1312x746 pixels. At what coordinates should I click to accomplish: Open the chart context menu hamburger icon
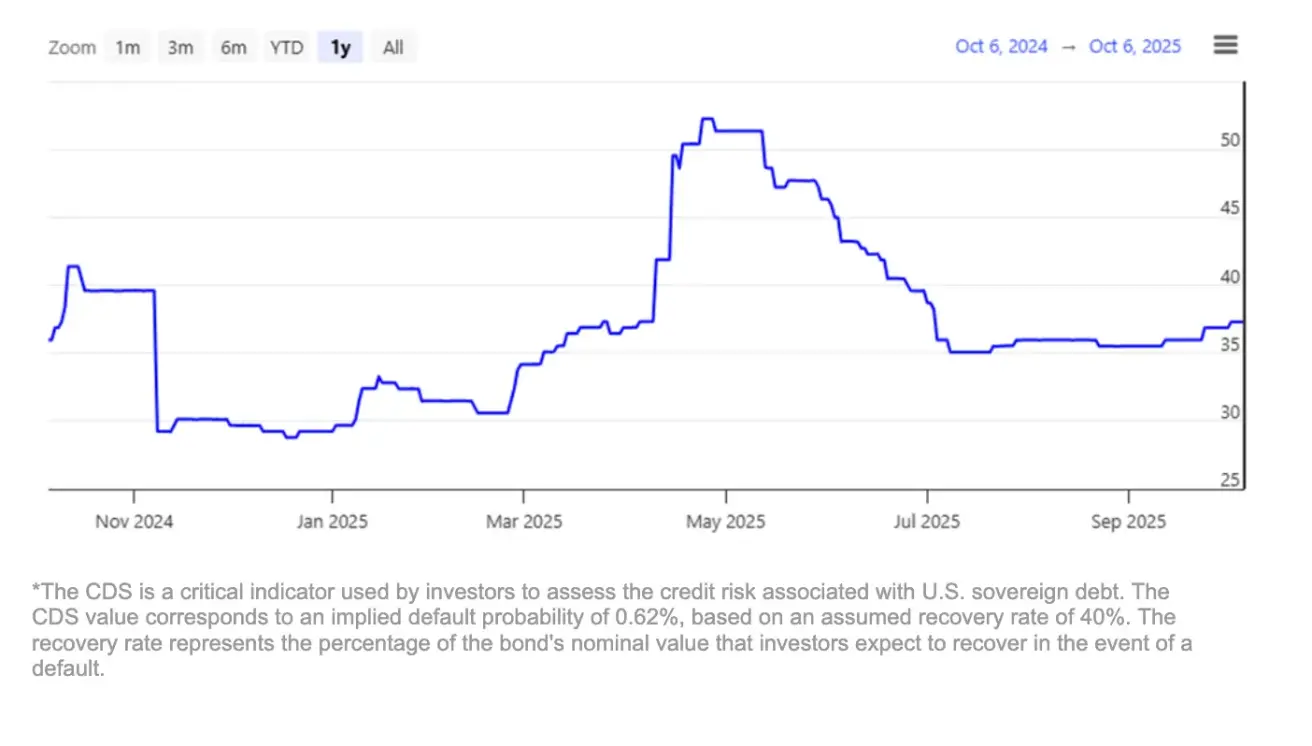tap(1226, 45)
